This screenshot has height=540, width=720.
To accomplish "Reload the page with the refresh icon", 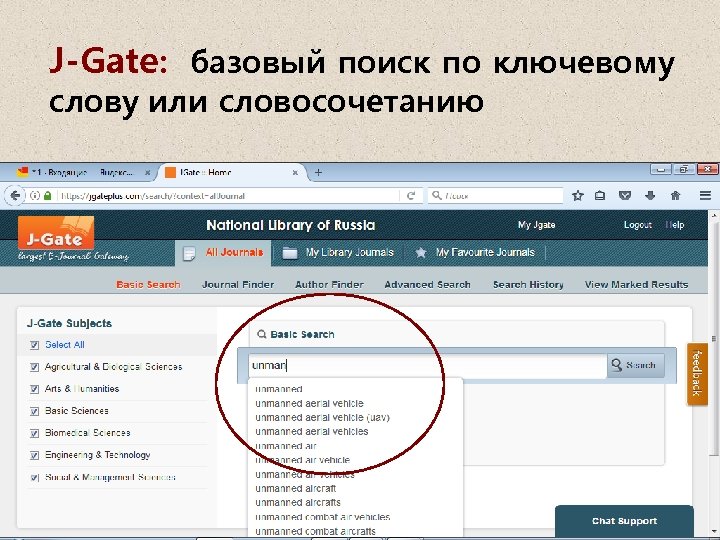I will click(x=411, y=196).
